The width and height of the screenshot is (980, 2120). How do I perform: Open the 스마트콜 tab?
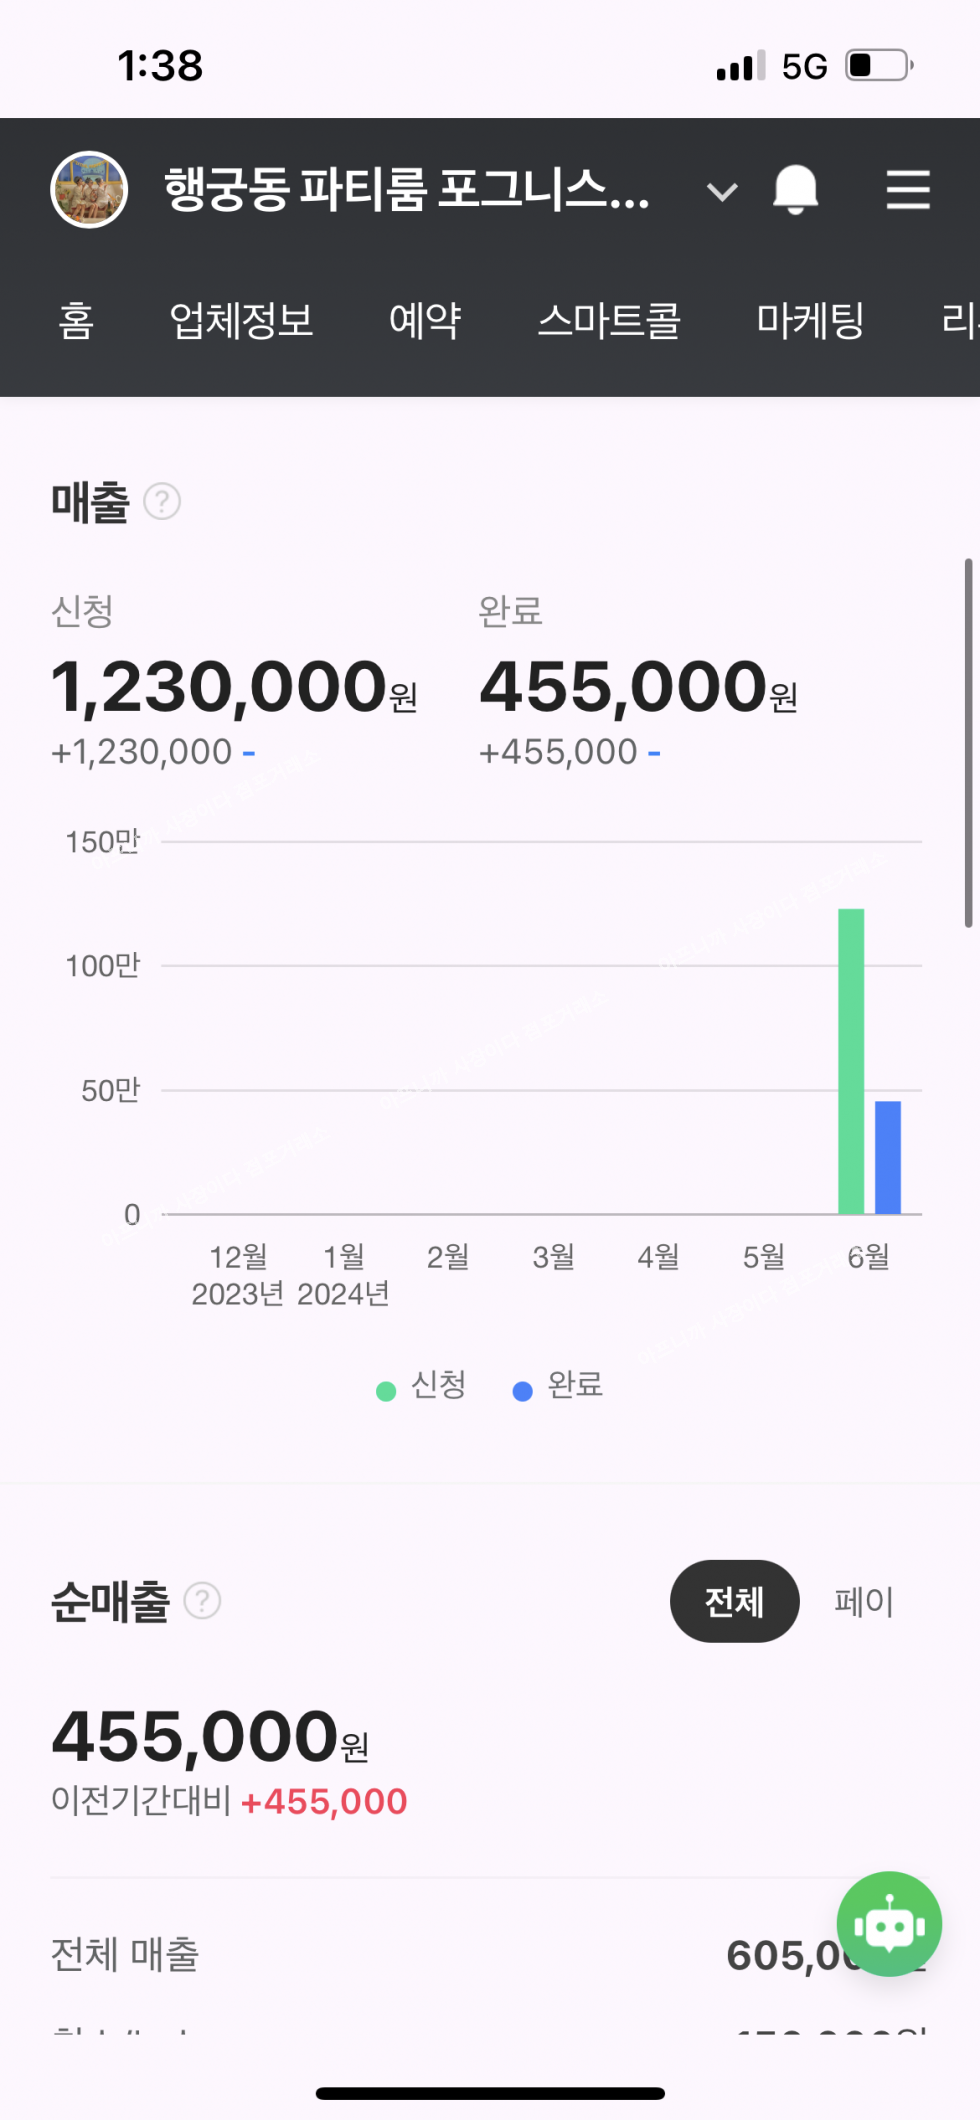tap(608, 321)
